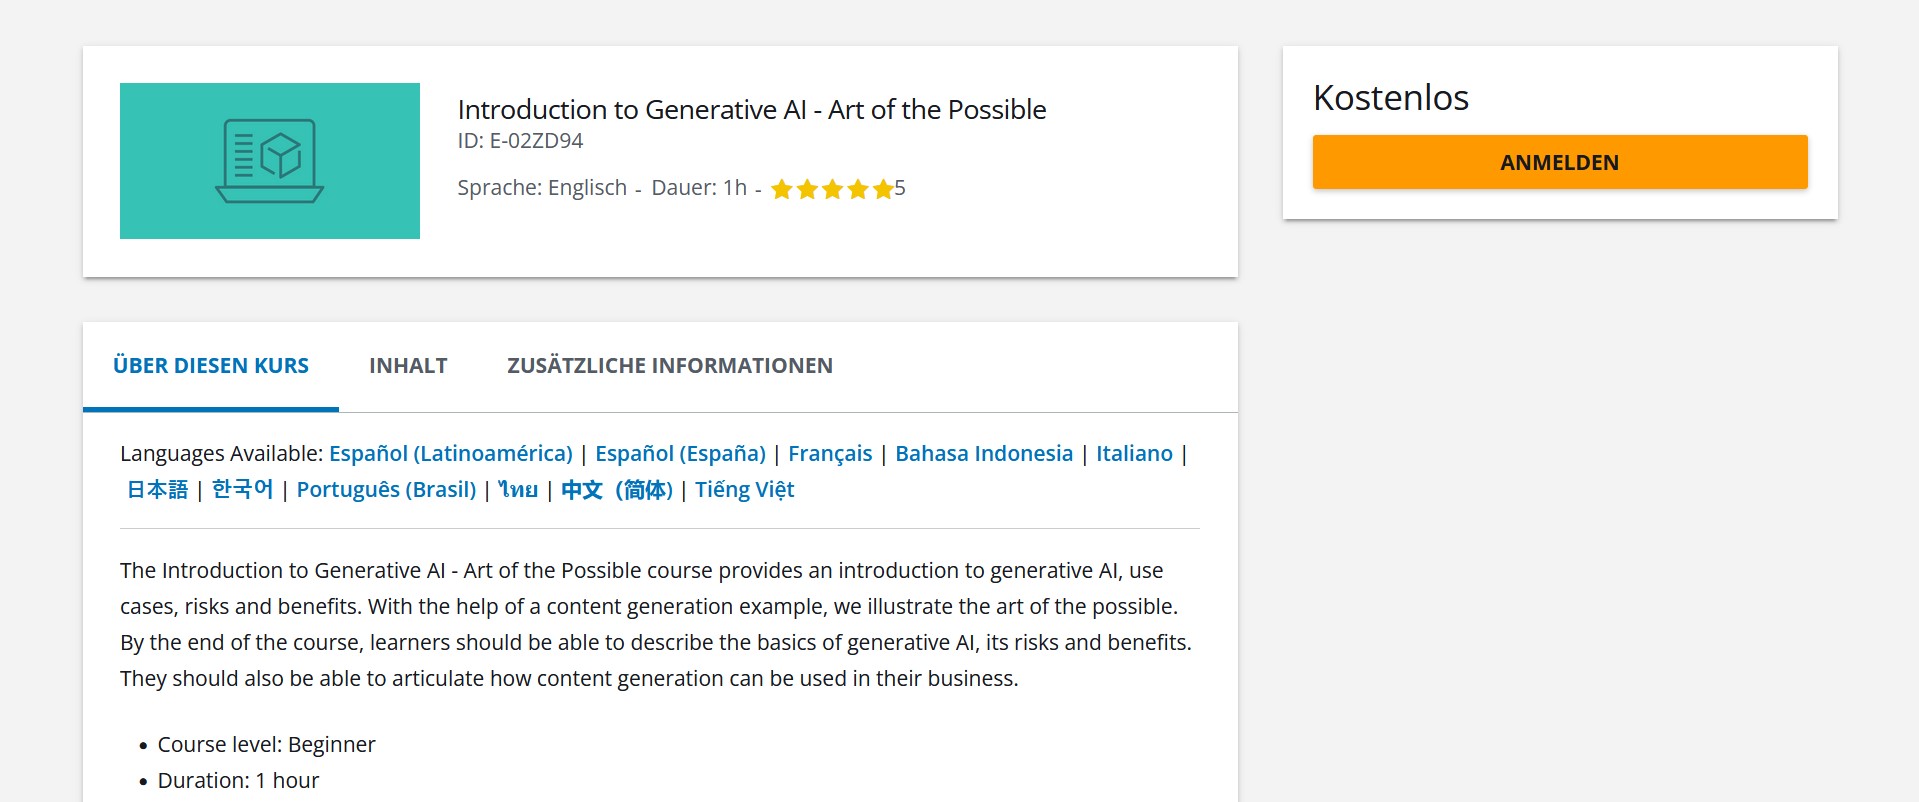1919x802 pixels.
Task: Open the Français course translation
Action: point(830,453)
